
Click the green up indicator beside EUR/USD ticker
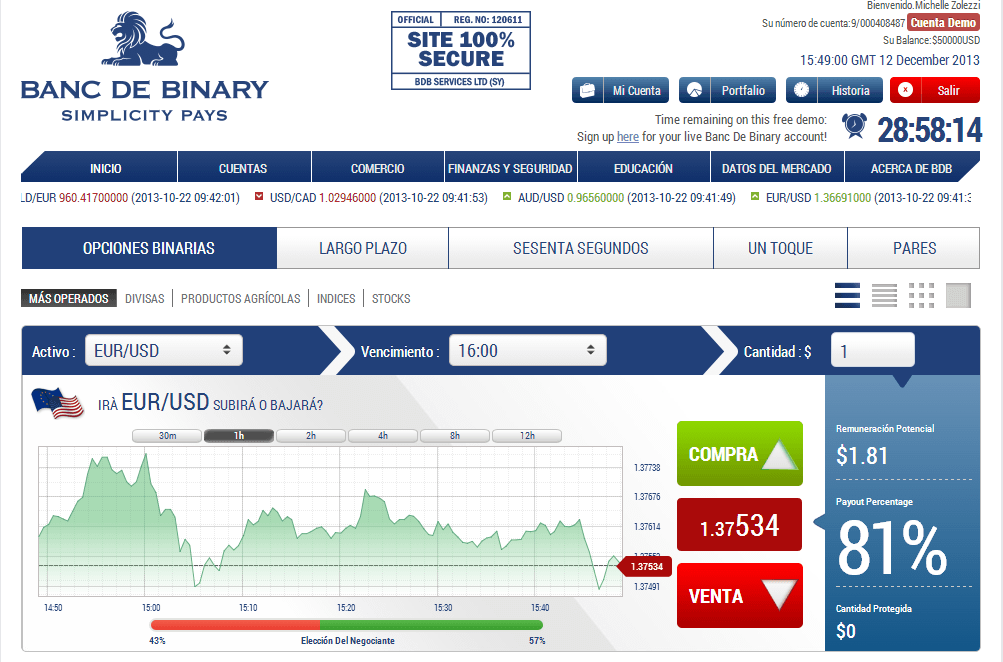click(x=755, y=196)
